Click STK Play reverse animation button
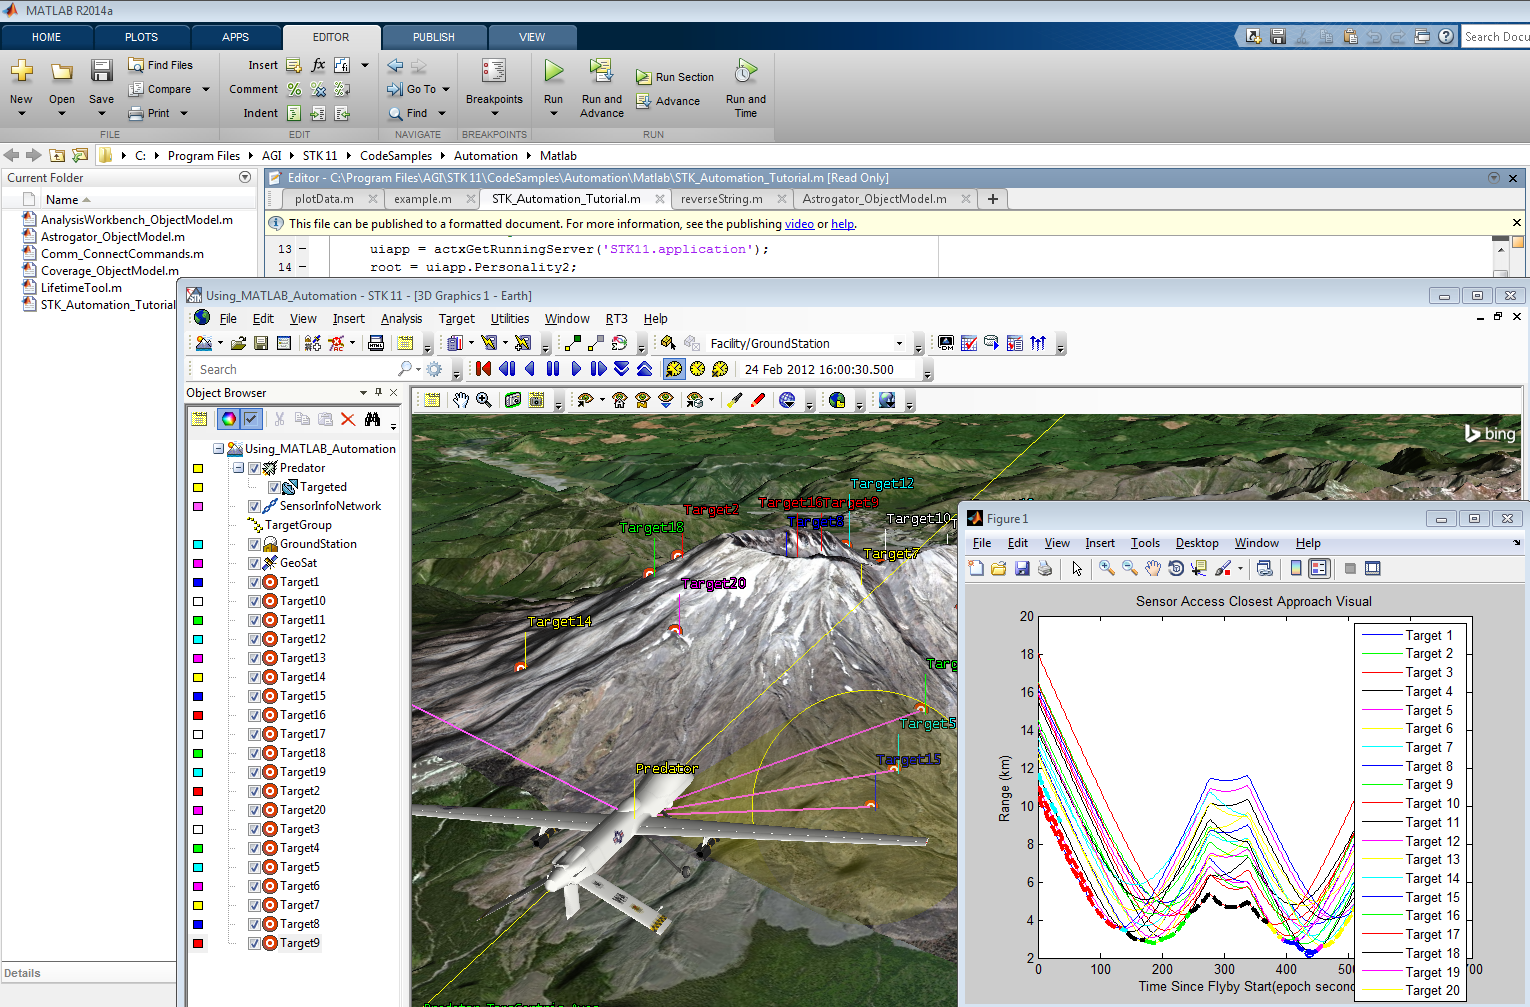Image resolution: width=1530 pixels, height=1007 pixels. pyautogui.click(x=530, y=369)
